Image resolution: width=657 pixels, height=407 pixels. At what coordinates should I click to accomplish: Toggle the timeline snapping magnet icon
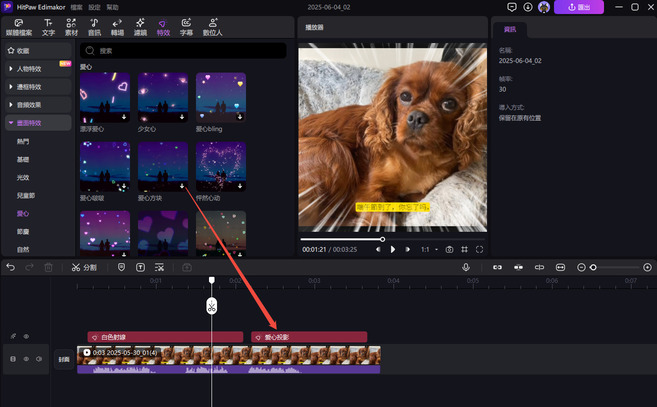518,267
